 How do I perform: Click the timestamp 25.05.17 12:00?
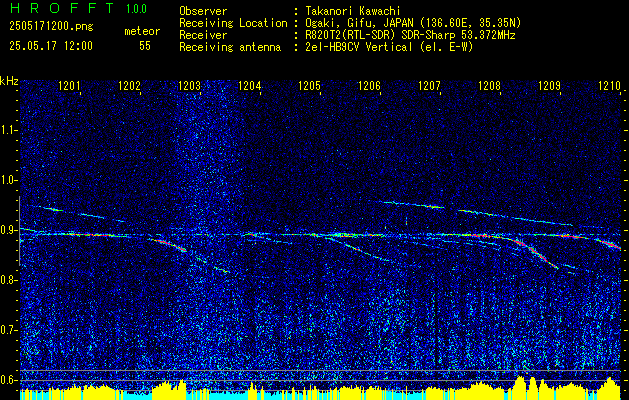point(51,46)
